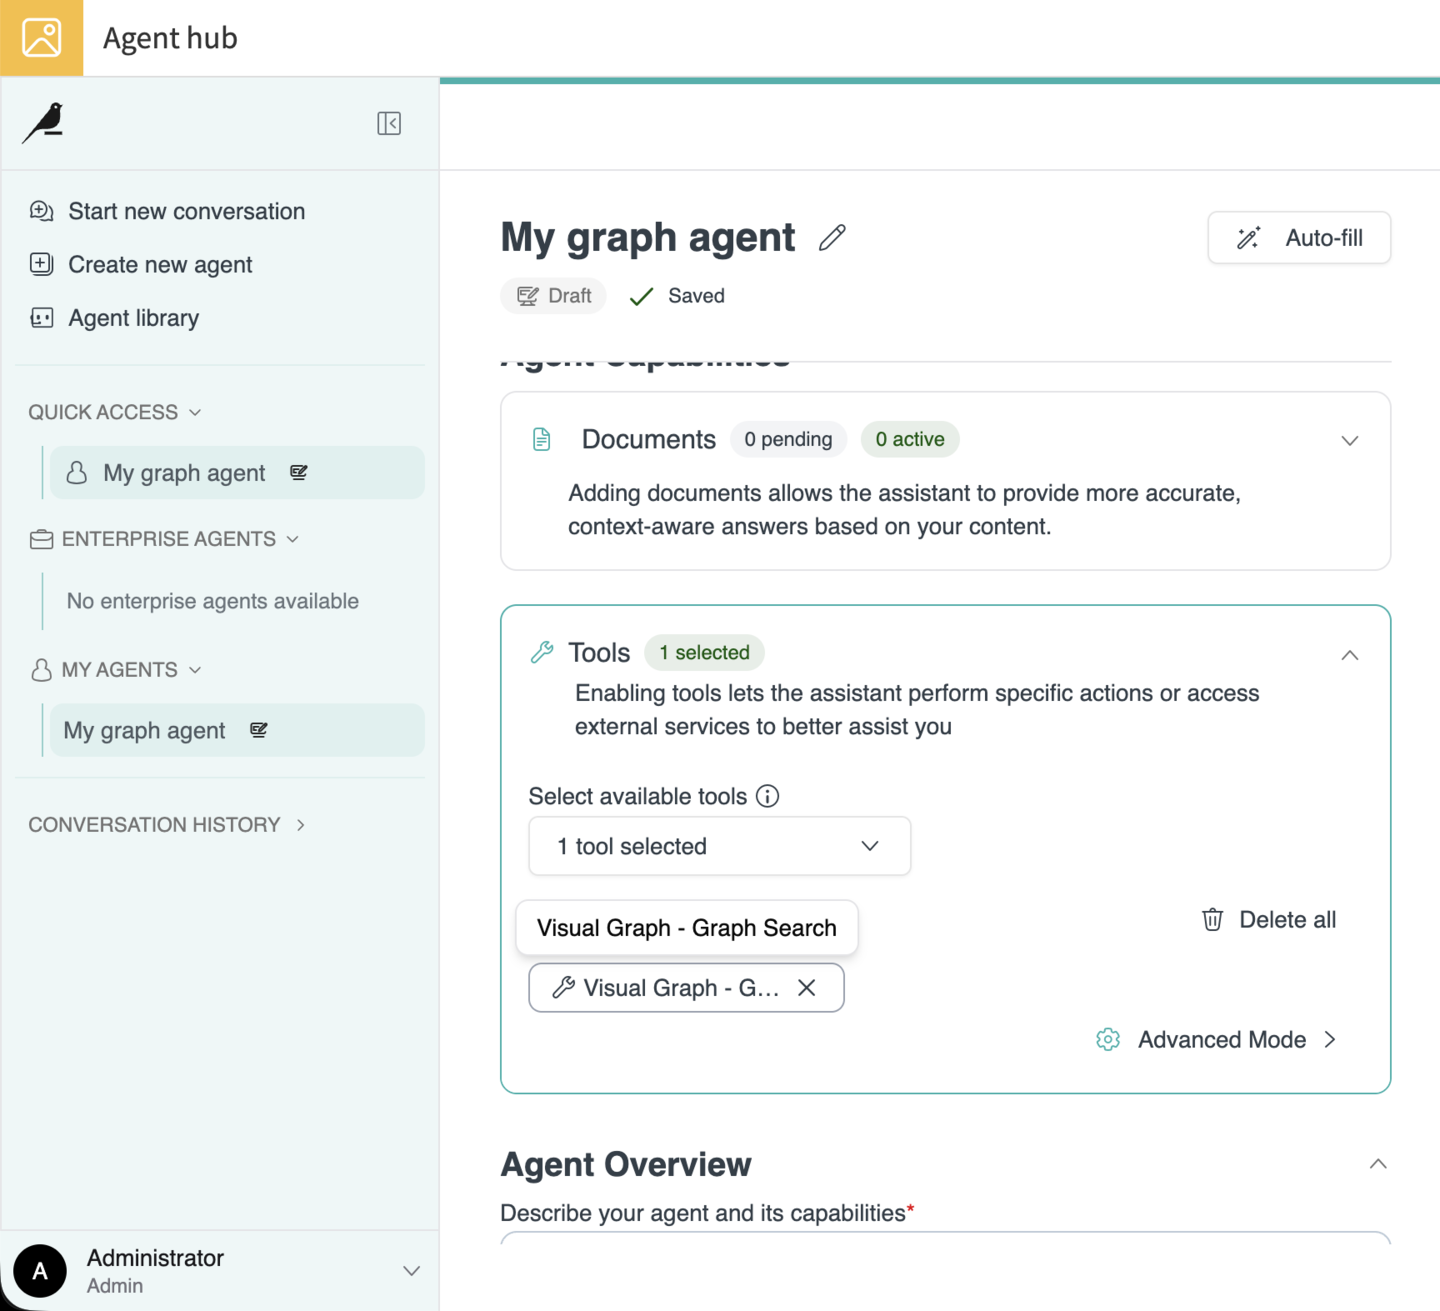Remove the Visual Graph tool chip

tap(807, 988)
